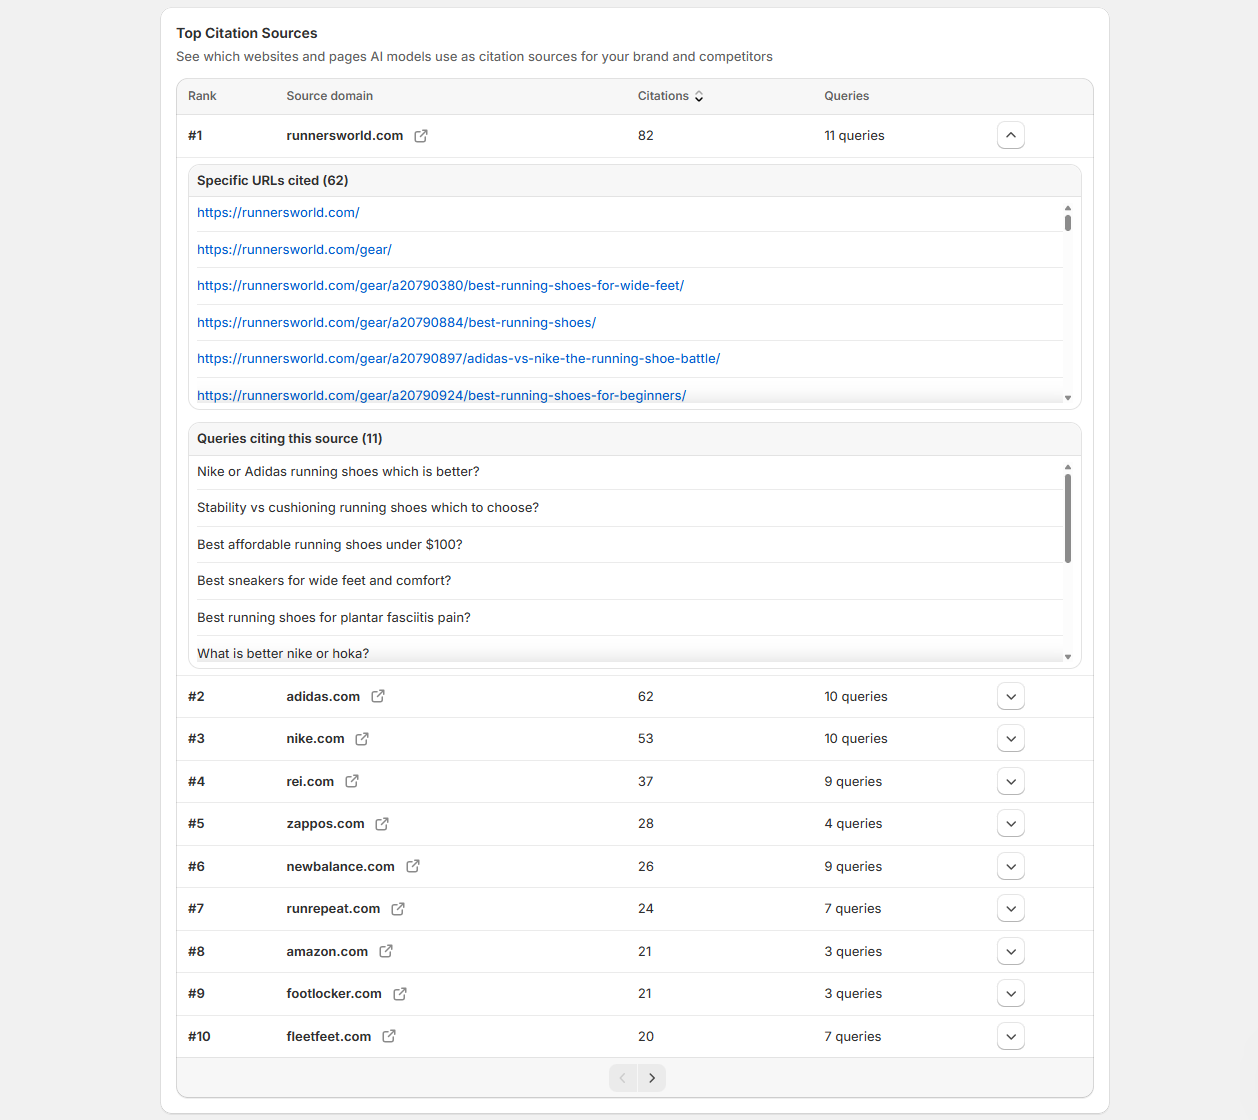The image size is (1258, 1120).
Task: Select query 'What is better nike or hoka?'
Action: click(x=283, y=654)
